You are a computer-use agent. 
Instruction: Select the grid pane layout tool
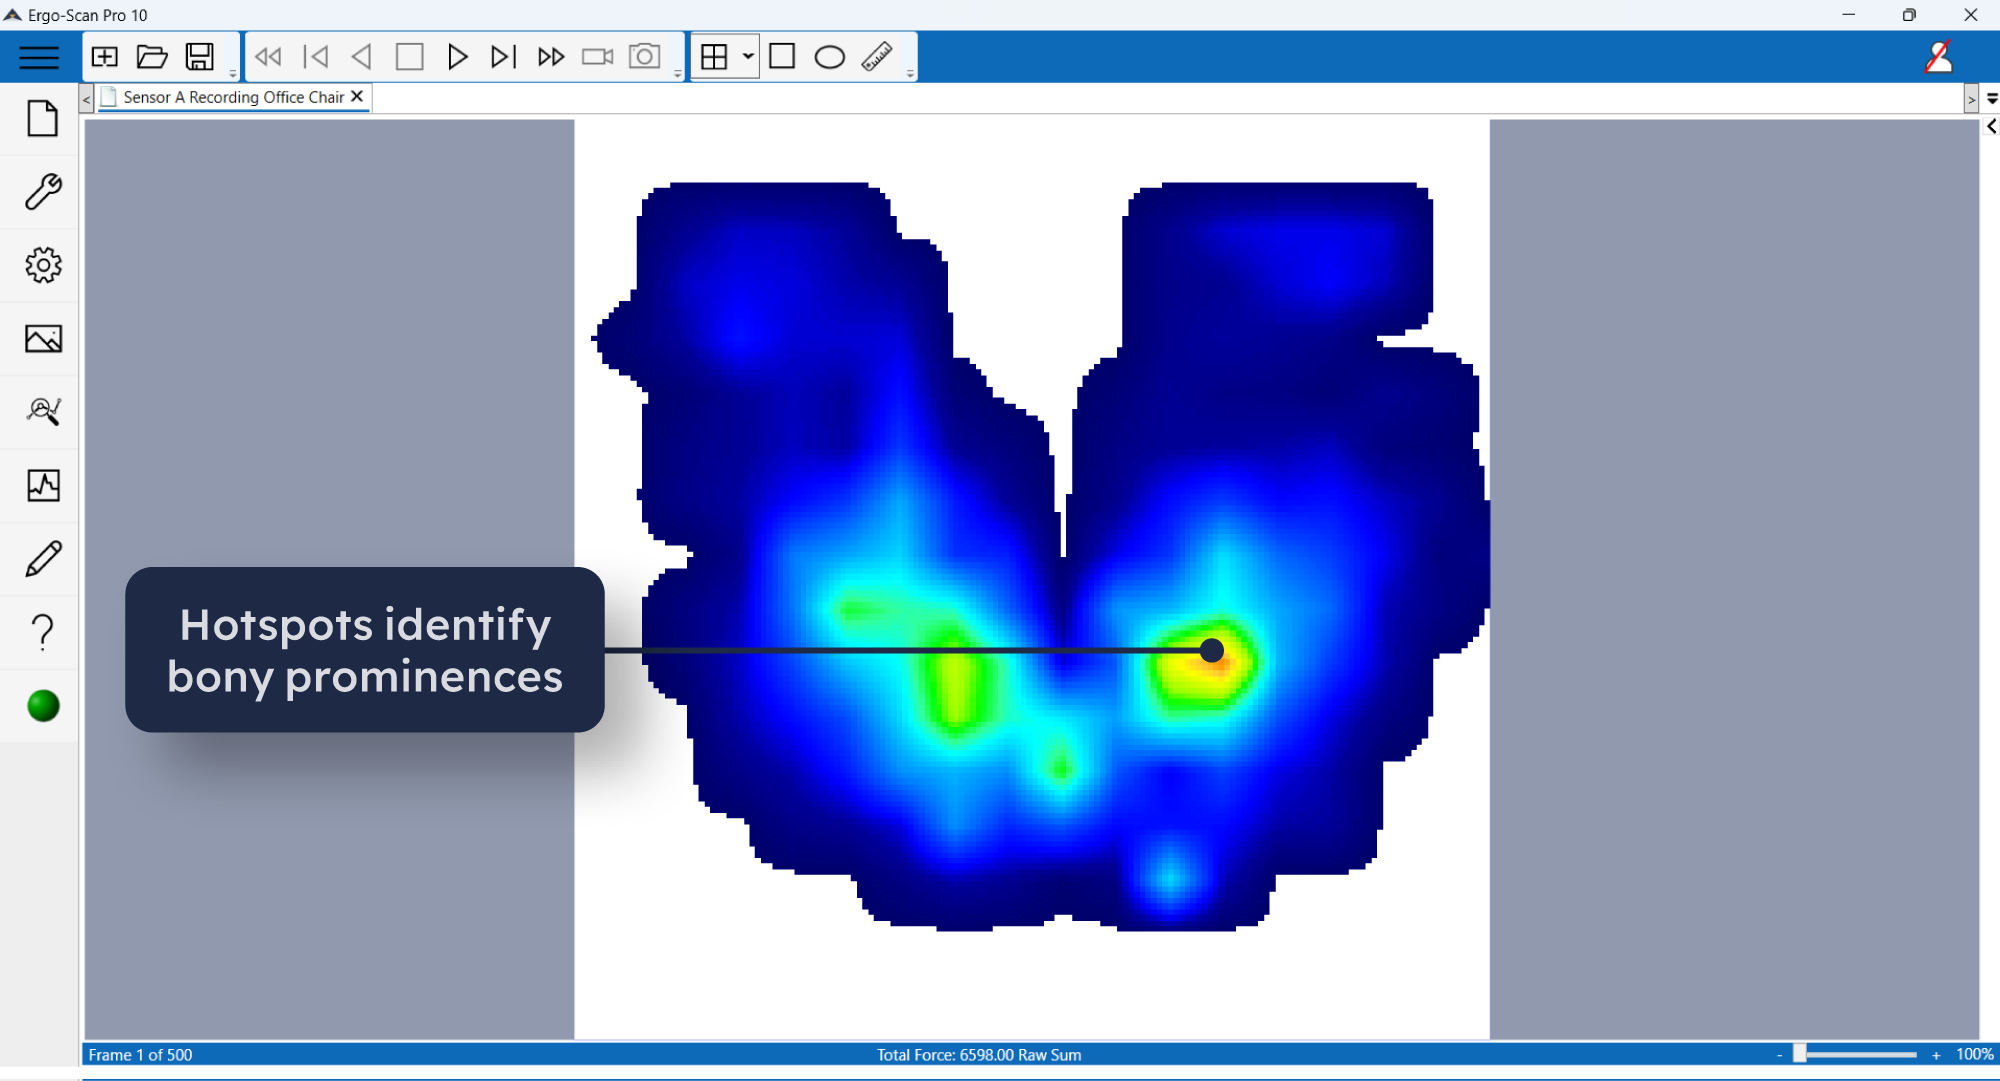tap(715, 57)
